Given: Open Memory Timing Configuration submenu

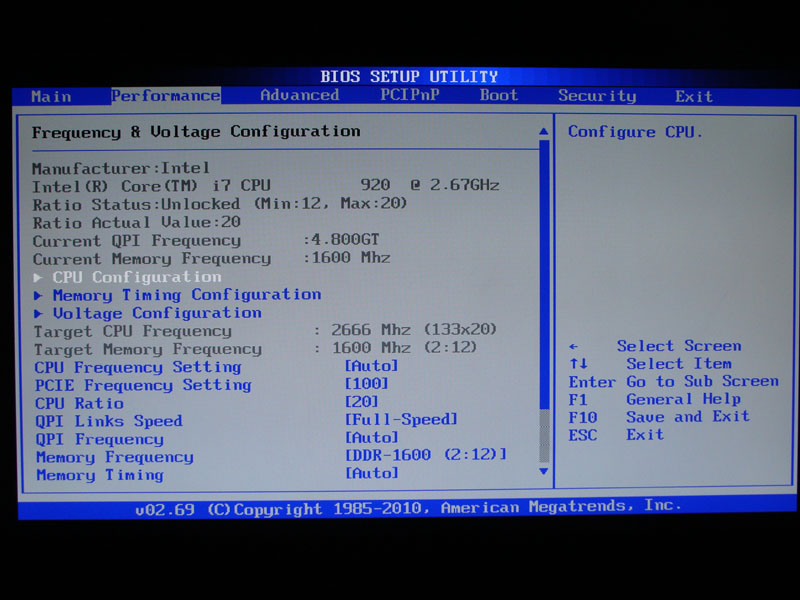Looking at the screenshot, I should click(x=187, y=295).
